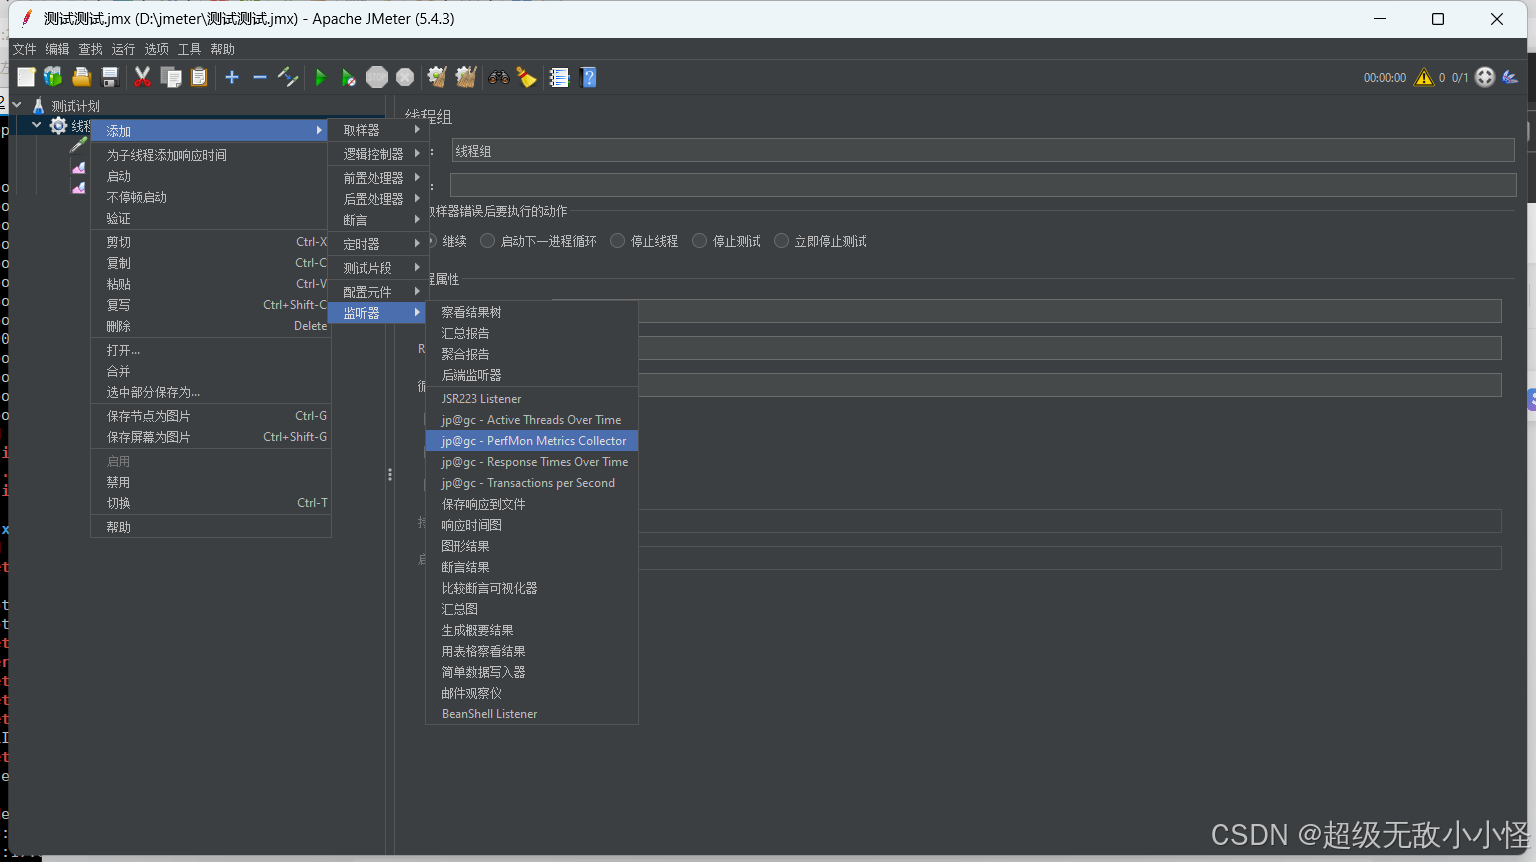The height and width of the screenshot is (862, 1536).
Task: Open Search with binoculars icon
Action: [498, 77]
